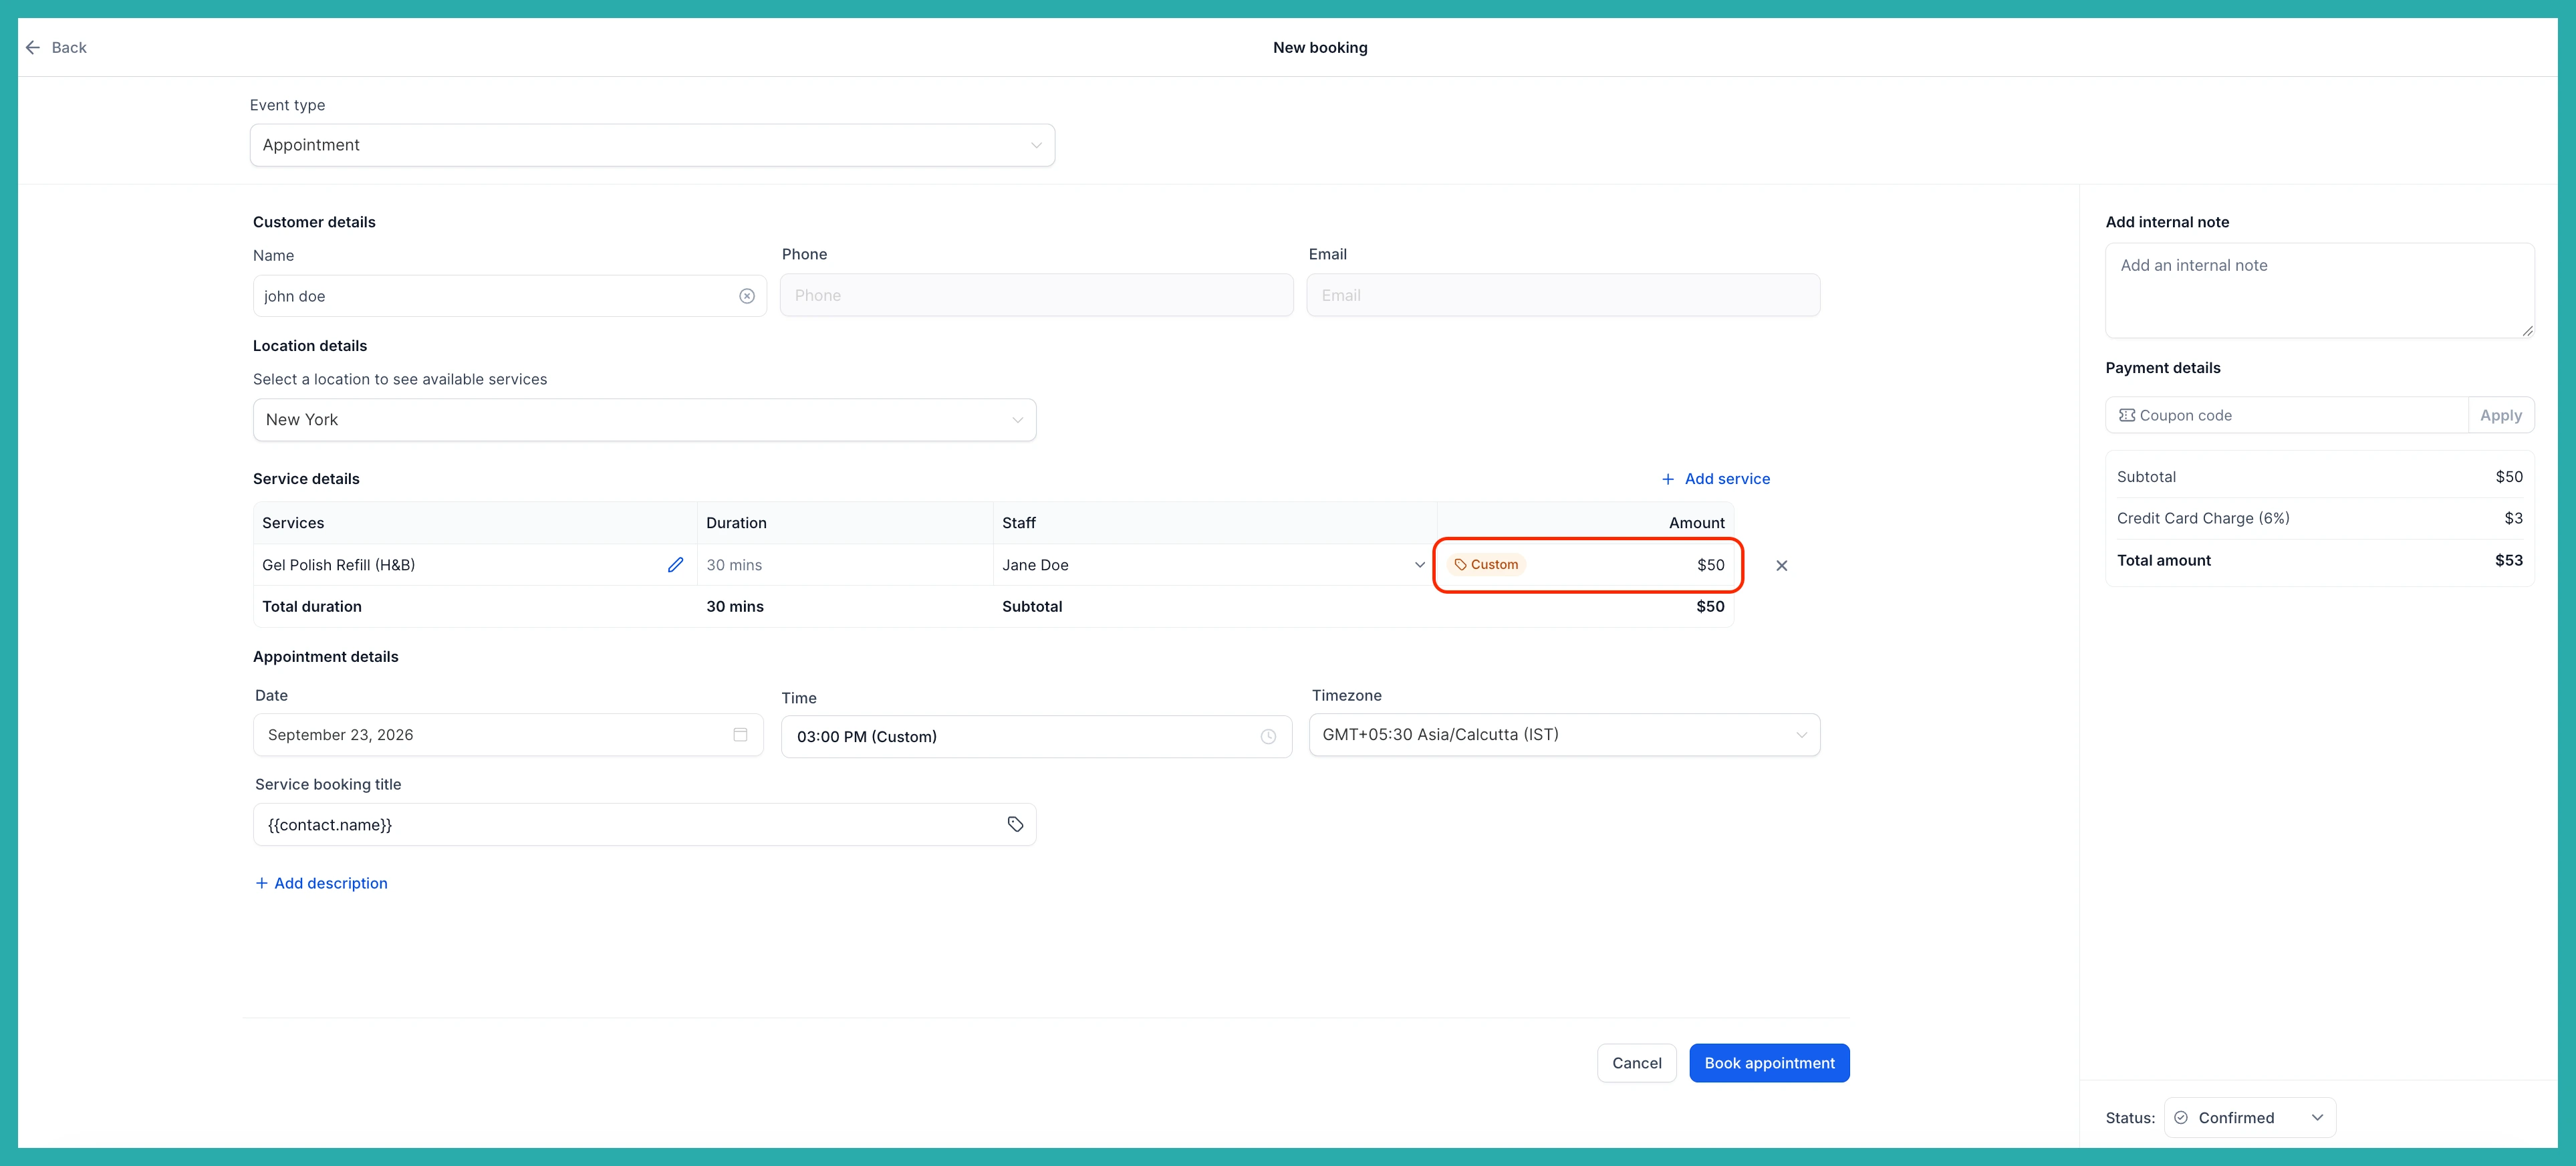This screenshot has width=2576, height=1166.
Task: Apply the coupon code
Action: 2500,415
